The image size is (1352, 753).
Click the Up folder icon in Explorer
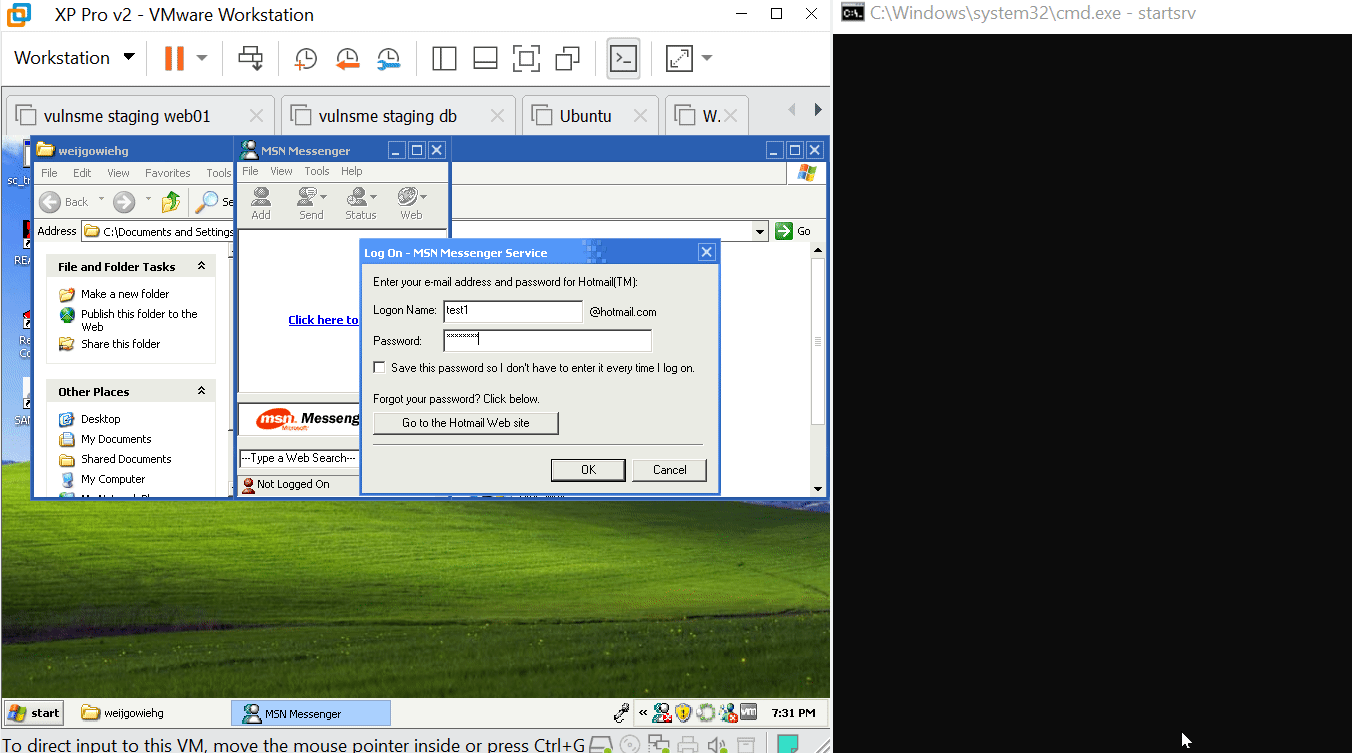click(x=171, y=202)
